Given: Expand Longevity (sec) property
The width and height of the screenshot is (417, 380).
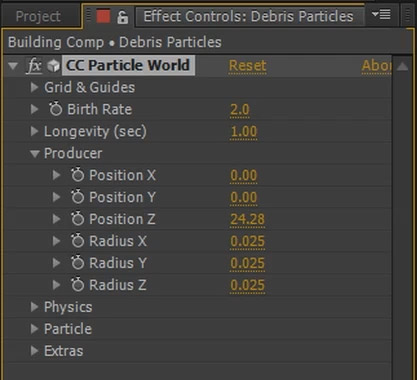Looking at the screenshot, I should coord(34,131).
